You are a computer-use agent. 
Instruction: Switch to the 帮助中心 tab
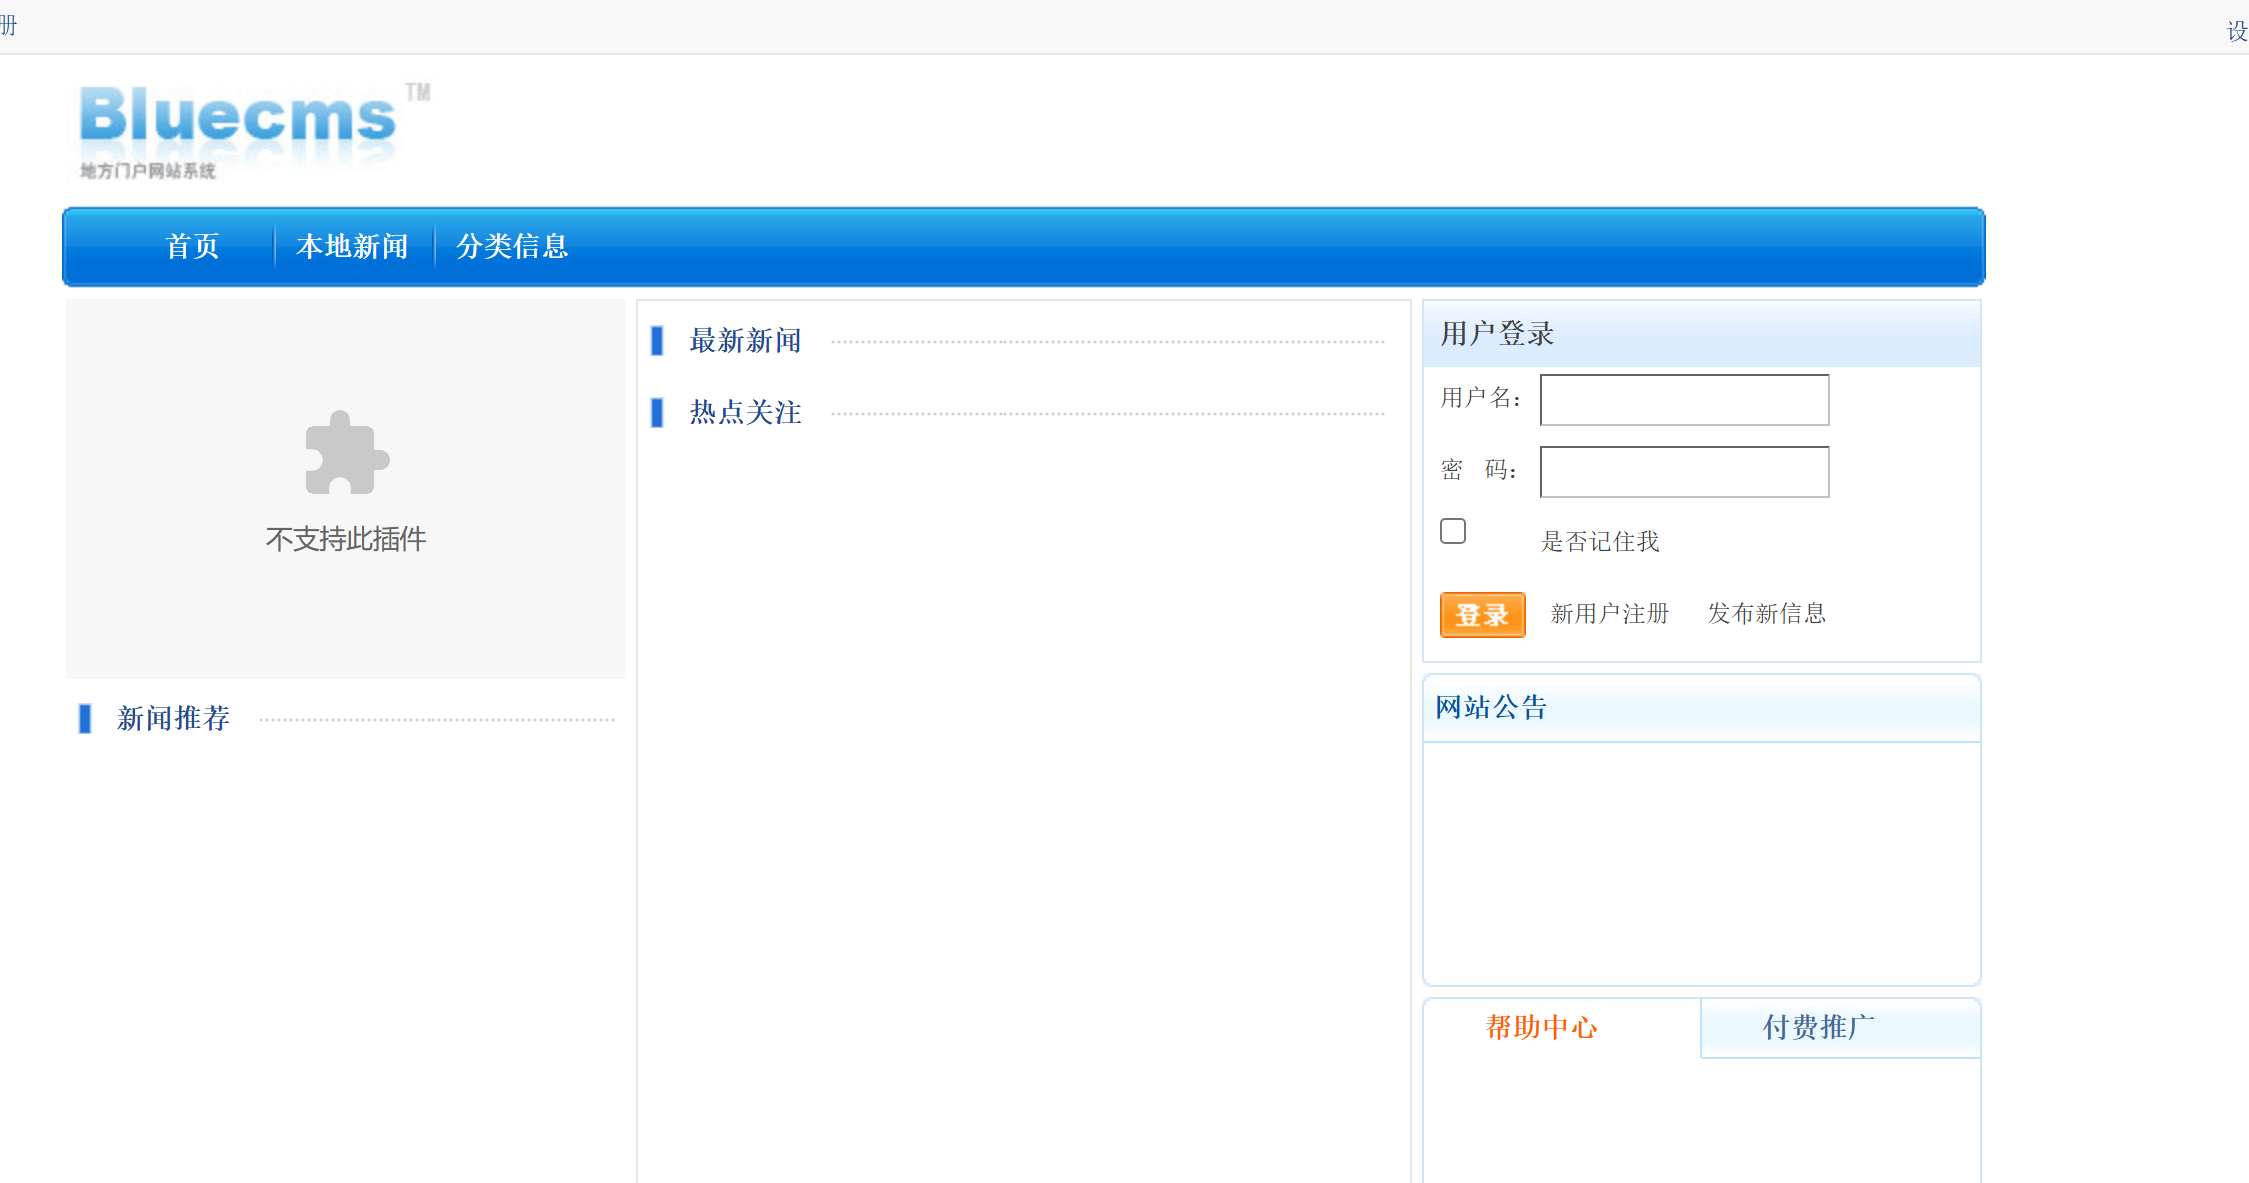[x=1541, y=1028]
